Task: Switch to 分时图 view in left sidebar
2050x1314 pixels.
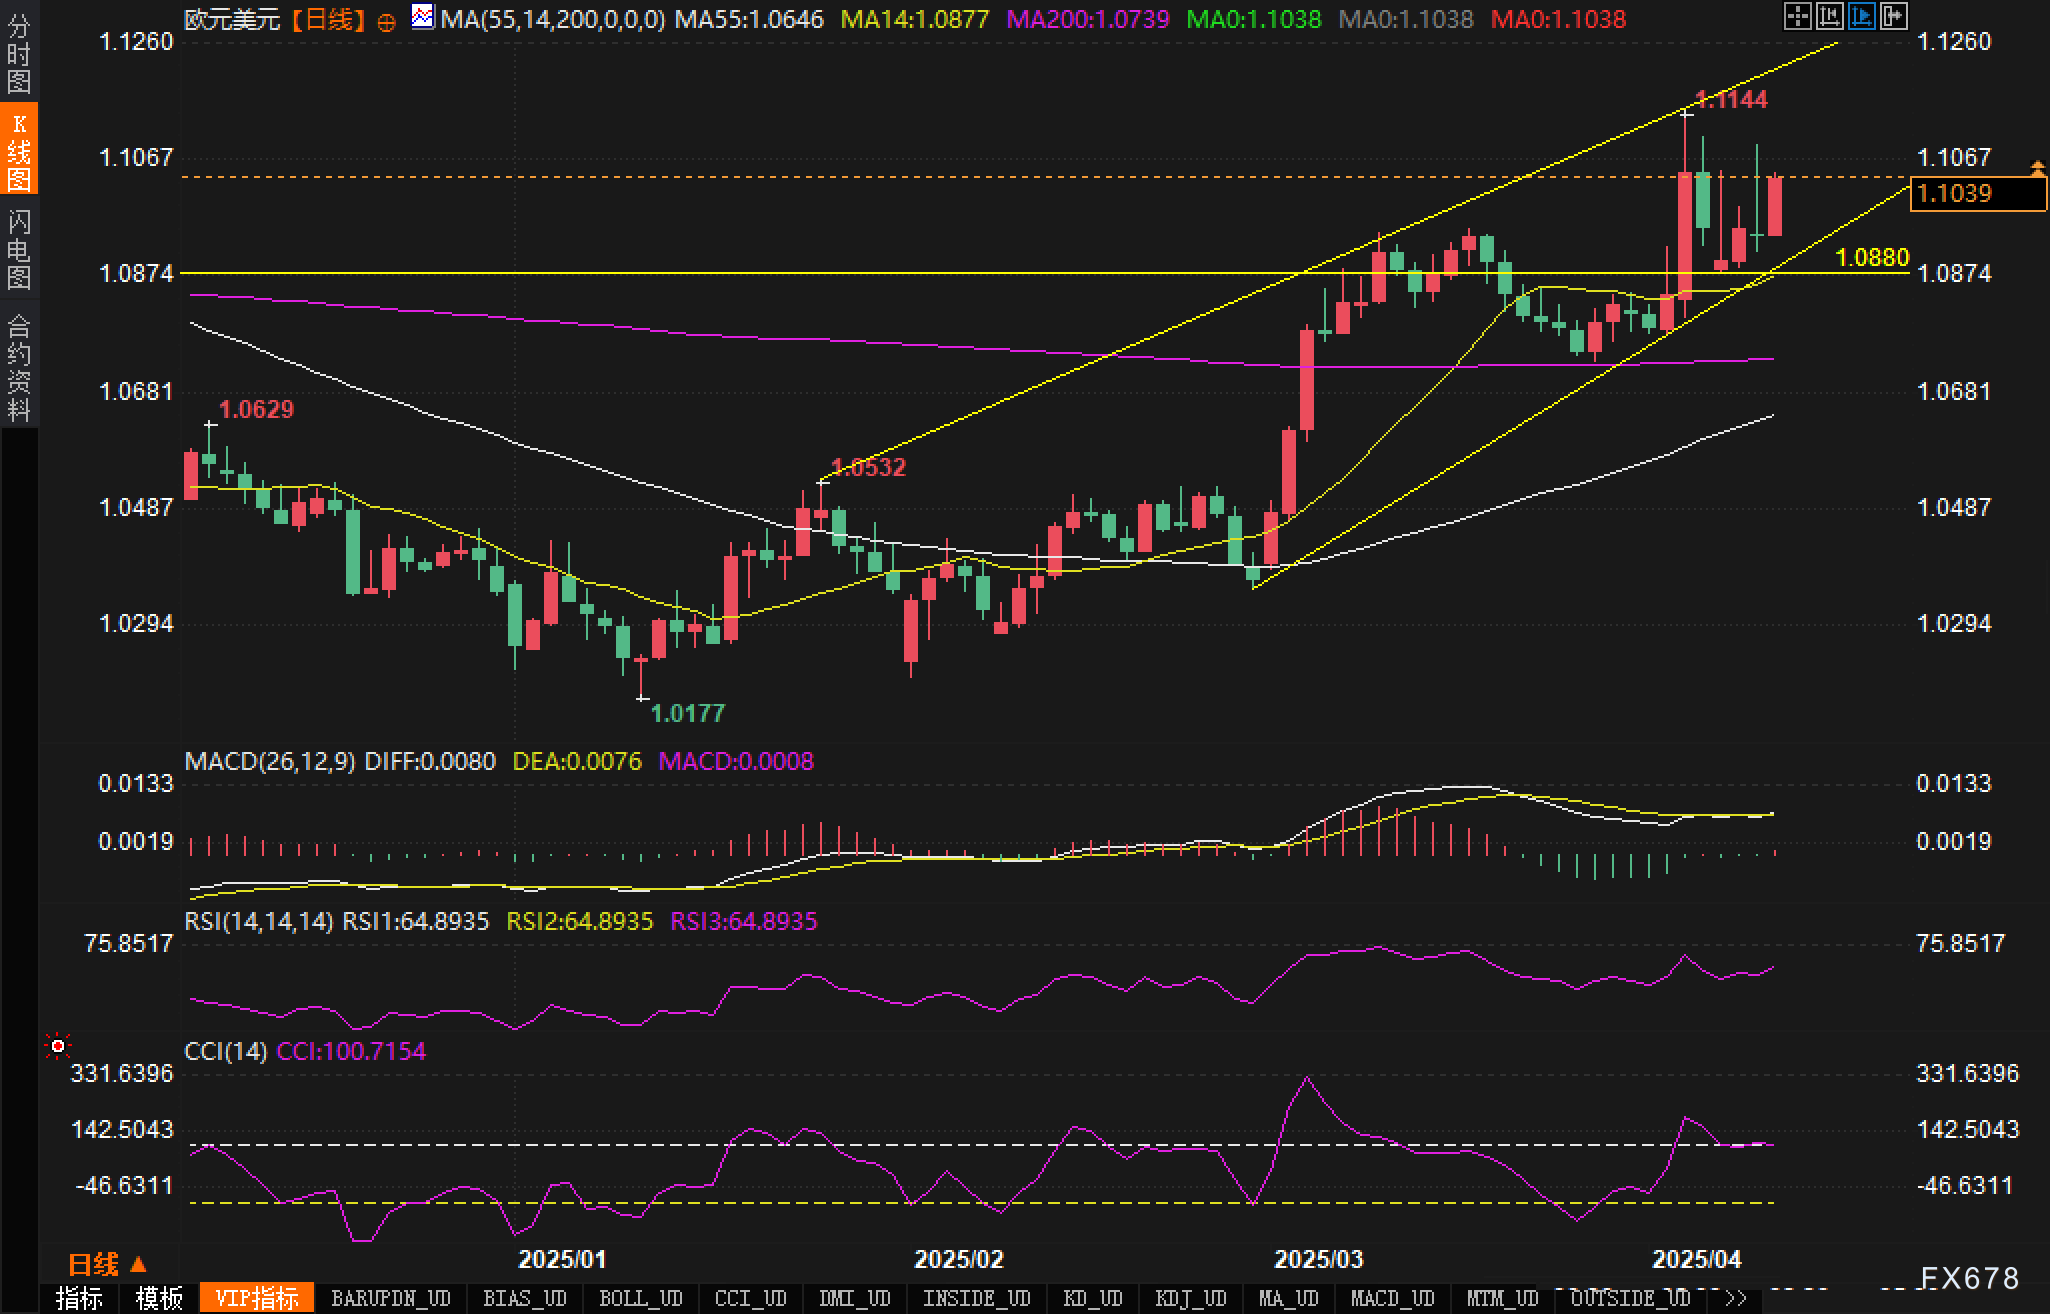Action: (x=19, y=55)
